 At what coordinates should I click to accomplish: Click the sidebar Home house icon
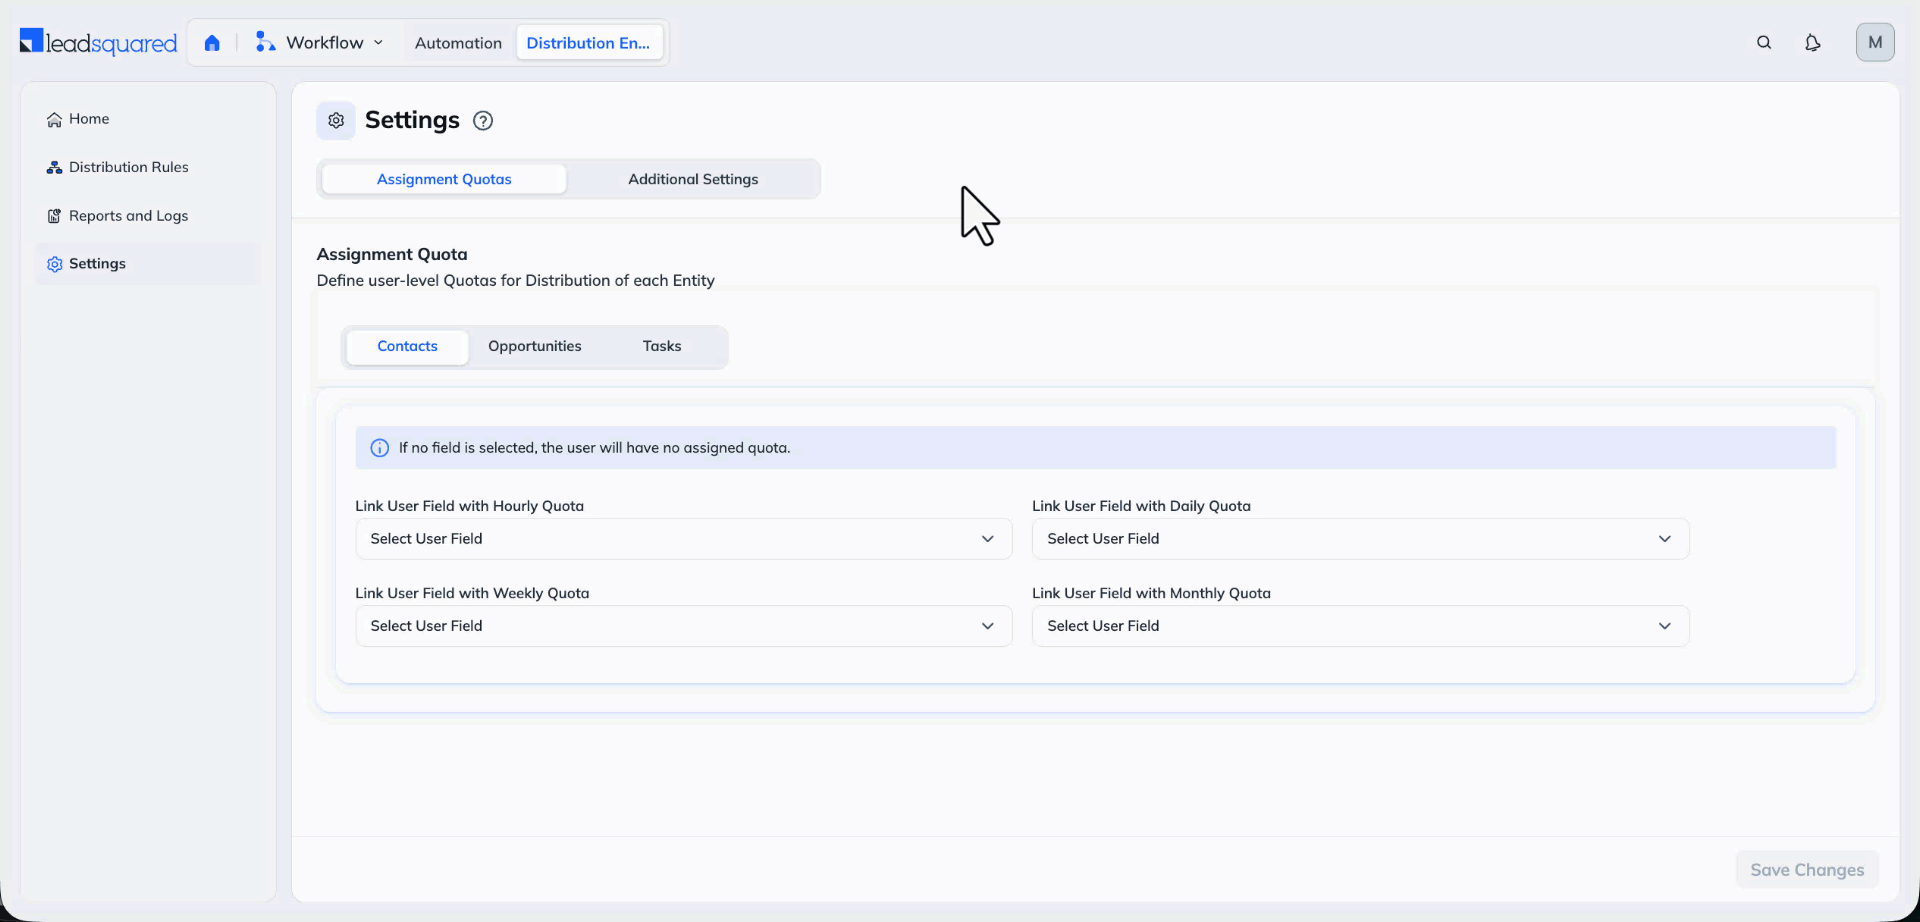tap(54, 119)
